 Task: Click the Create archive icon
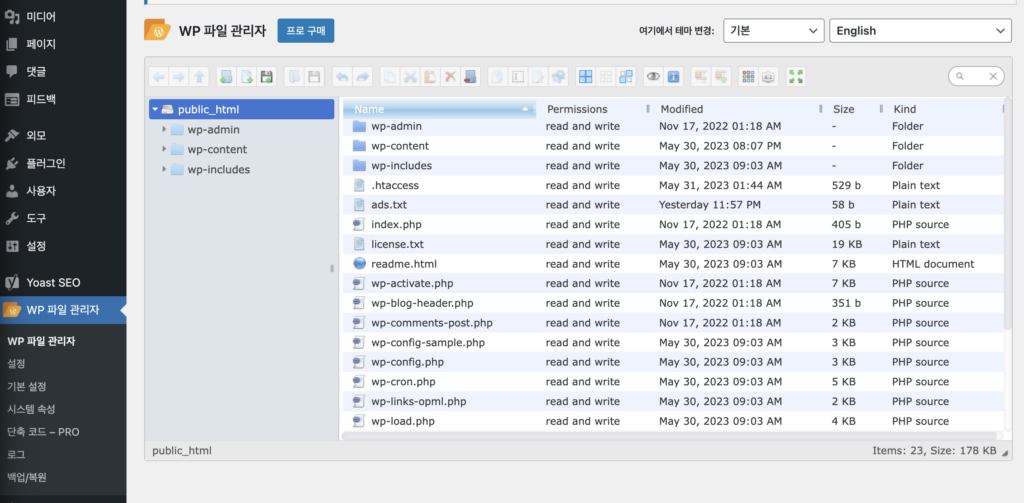pyautogui.click(x=721, y=77)
